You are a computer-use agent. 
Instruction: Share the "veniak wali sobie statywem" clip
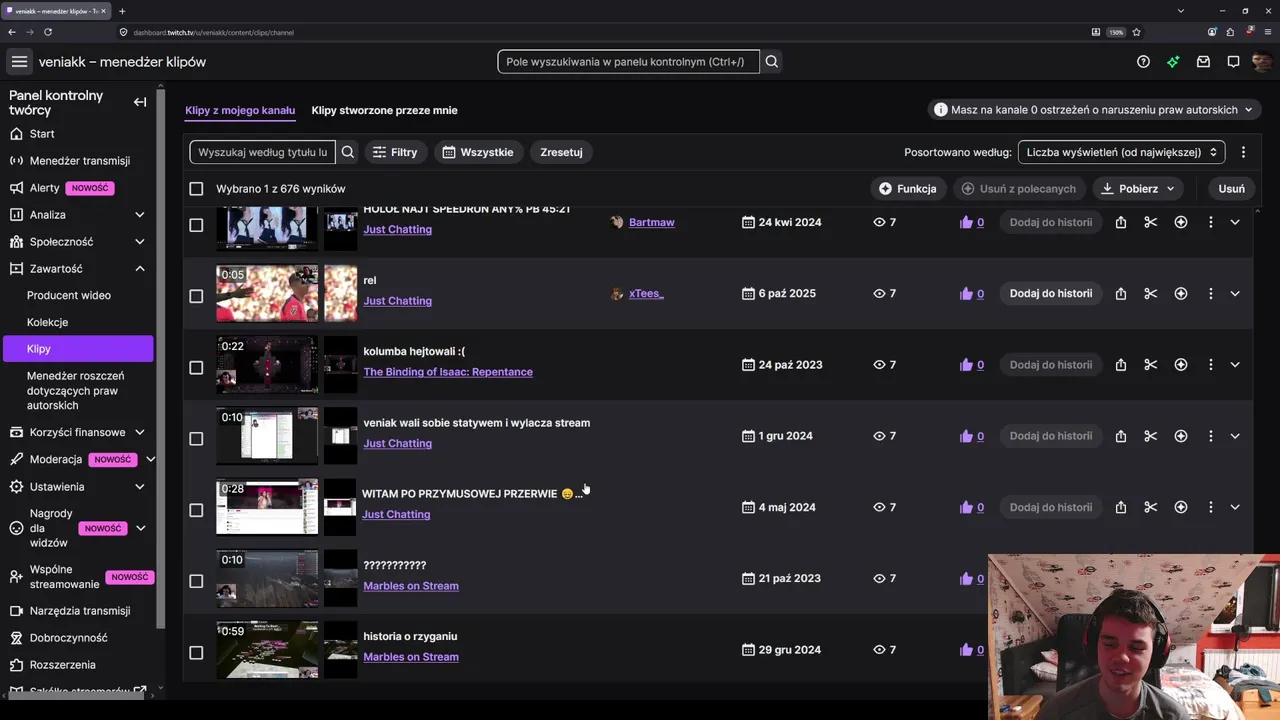click(x=1121, y=436)
